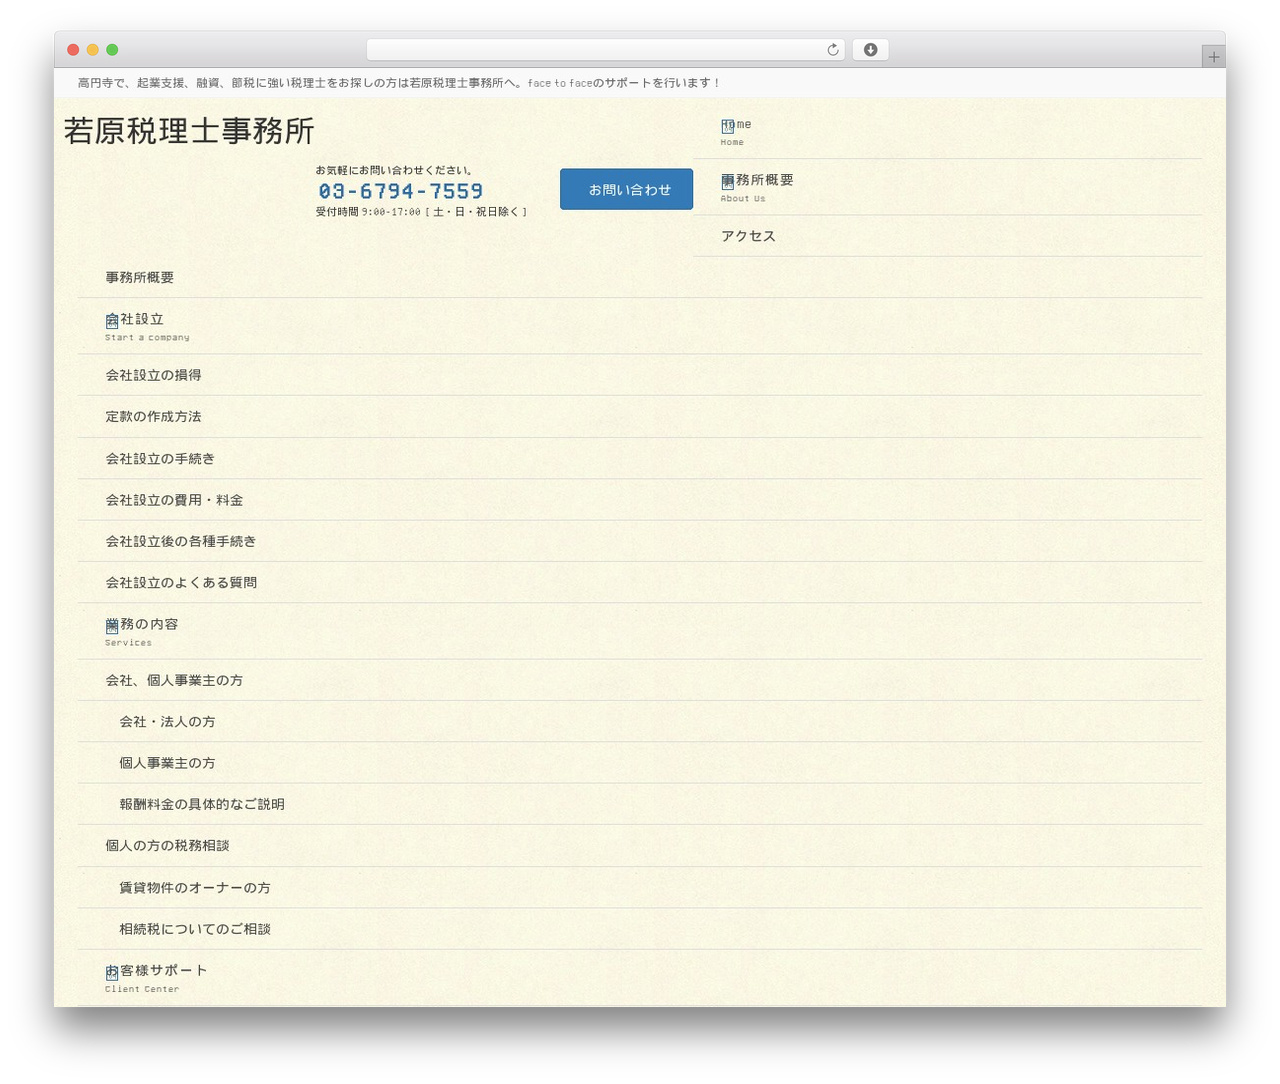The width and height of the screenshot is (1280, 1084).
Task: Open the 若原税理士事務所 site title link
Action: click(x=189, y=131)
